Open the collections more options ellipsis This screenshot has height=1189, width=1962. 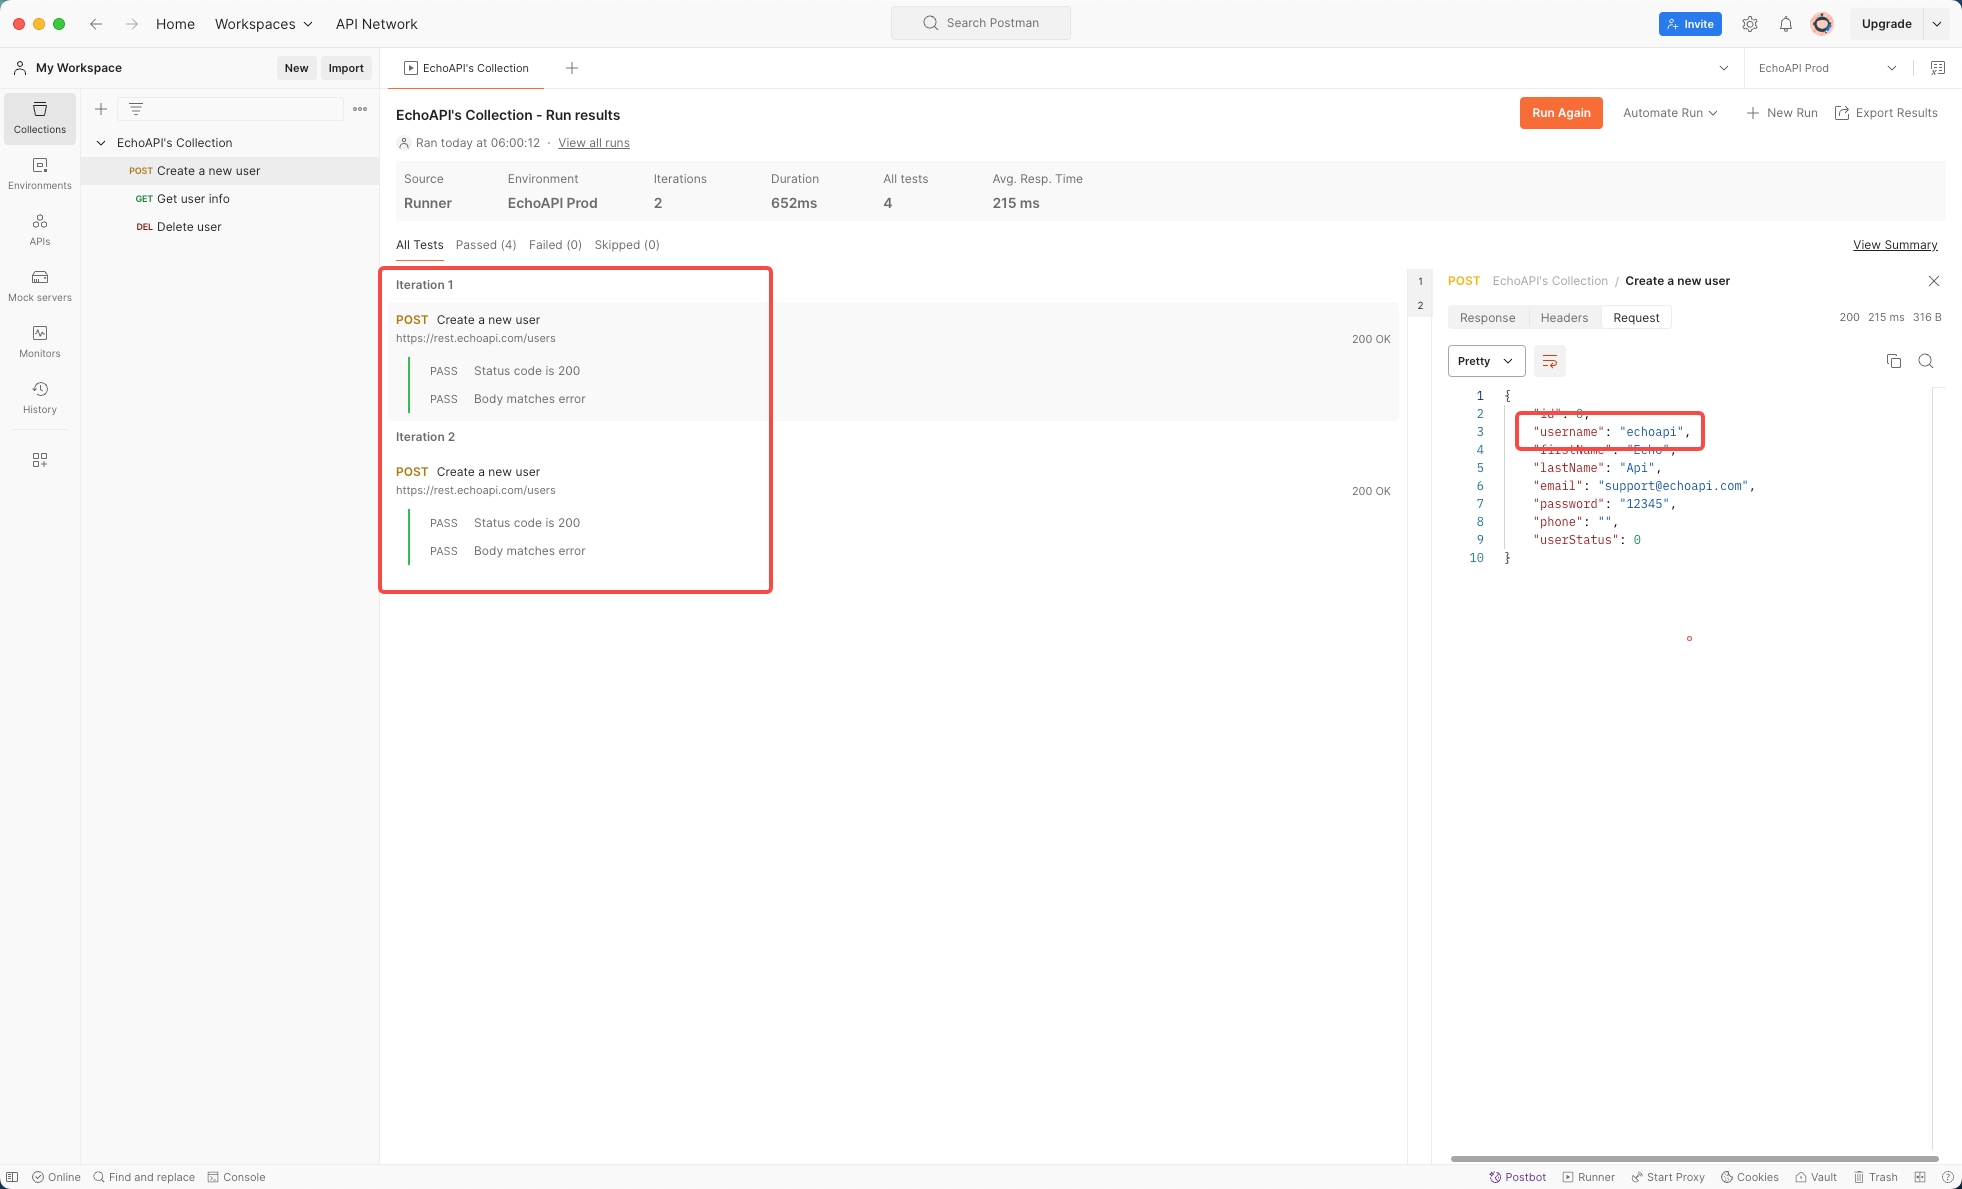coord(360,109)
